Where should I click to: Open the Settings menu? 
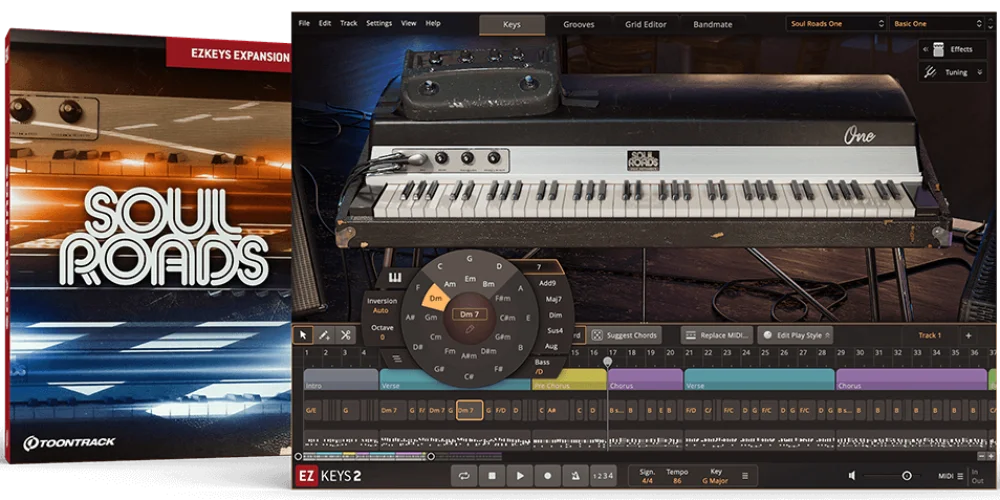(379, 23)
